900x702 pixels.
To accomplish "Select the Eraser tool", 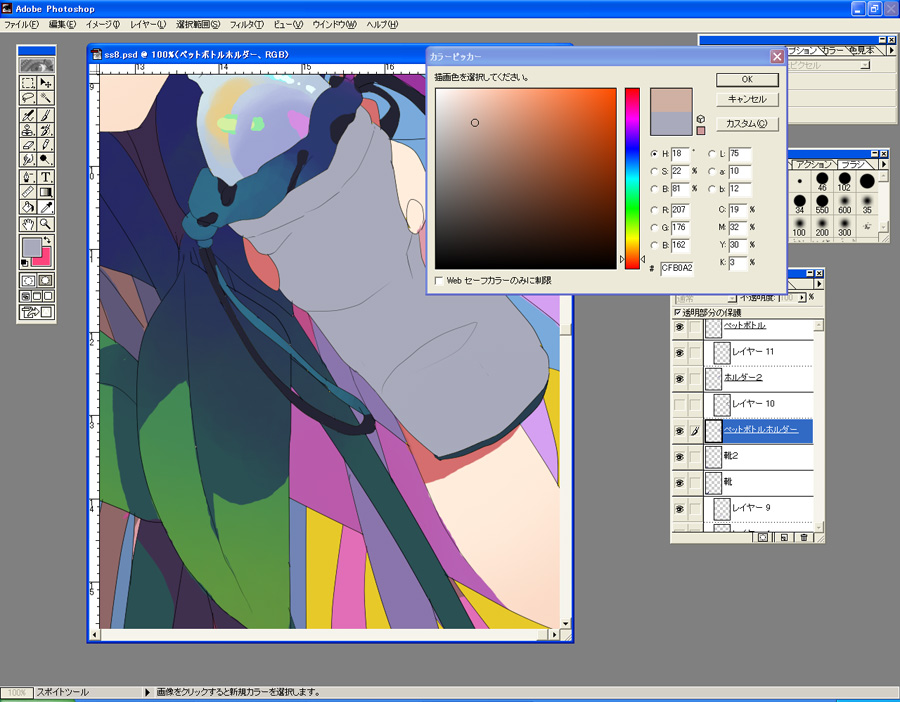I will [28, 145].
